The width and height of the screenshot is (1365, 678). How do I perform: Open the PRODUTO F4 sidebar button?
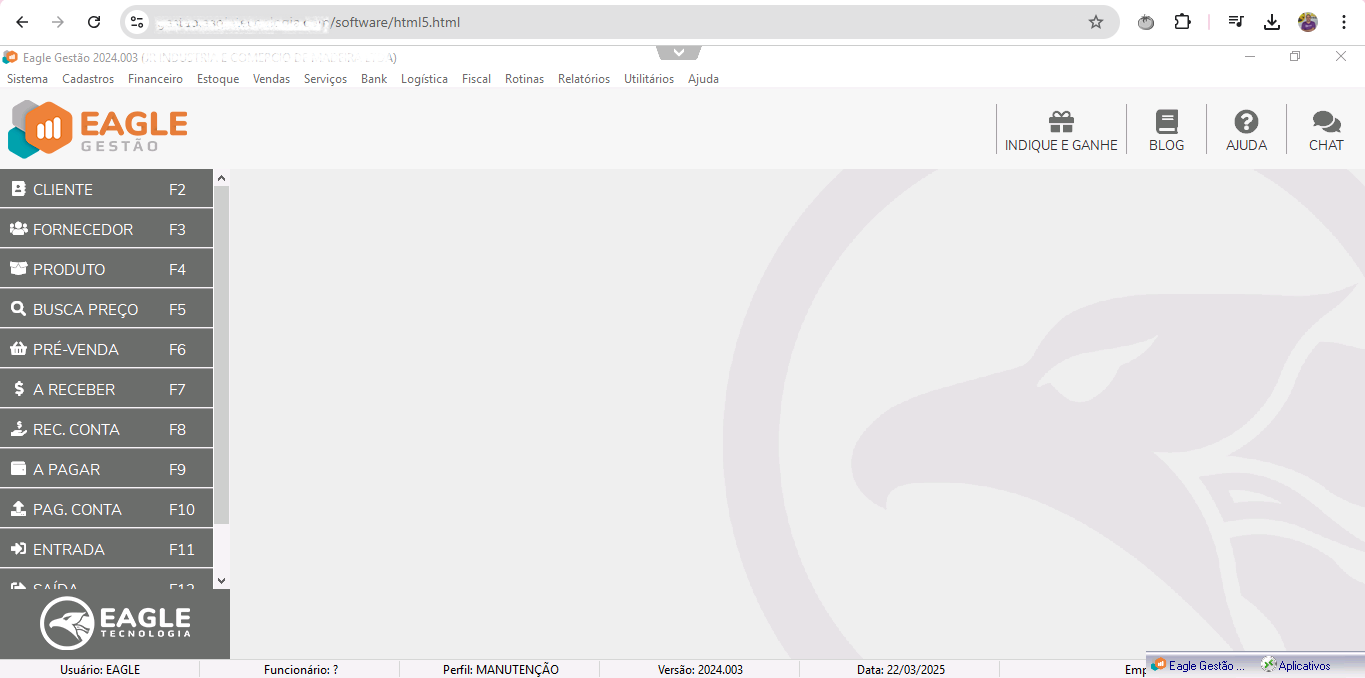[x=106, y=269]
